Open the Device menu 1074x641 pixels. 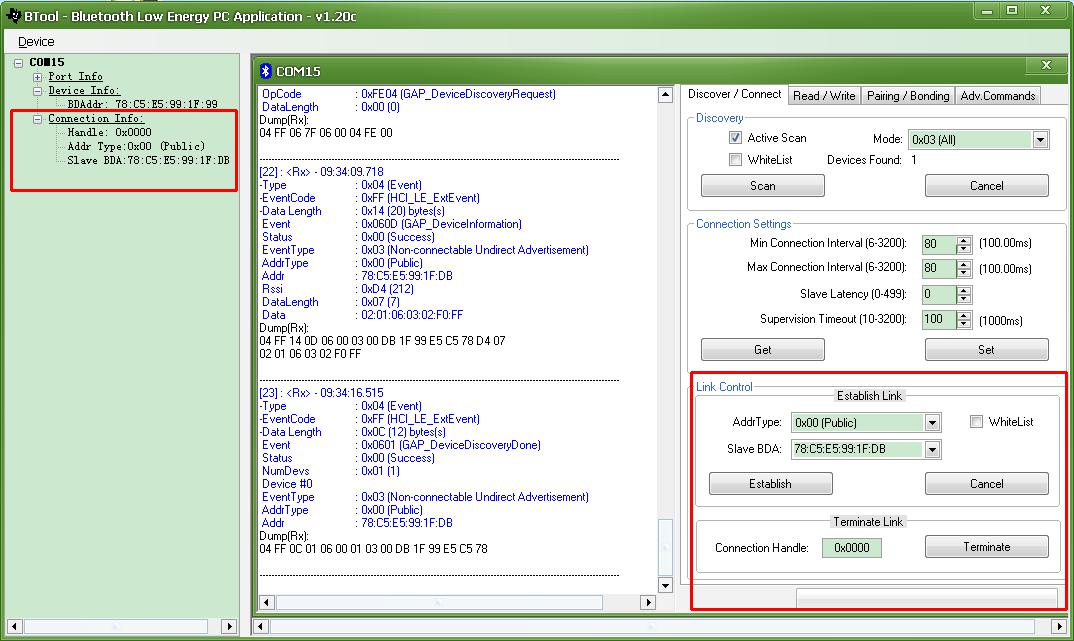[36, 42]
